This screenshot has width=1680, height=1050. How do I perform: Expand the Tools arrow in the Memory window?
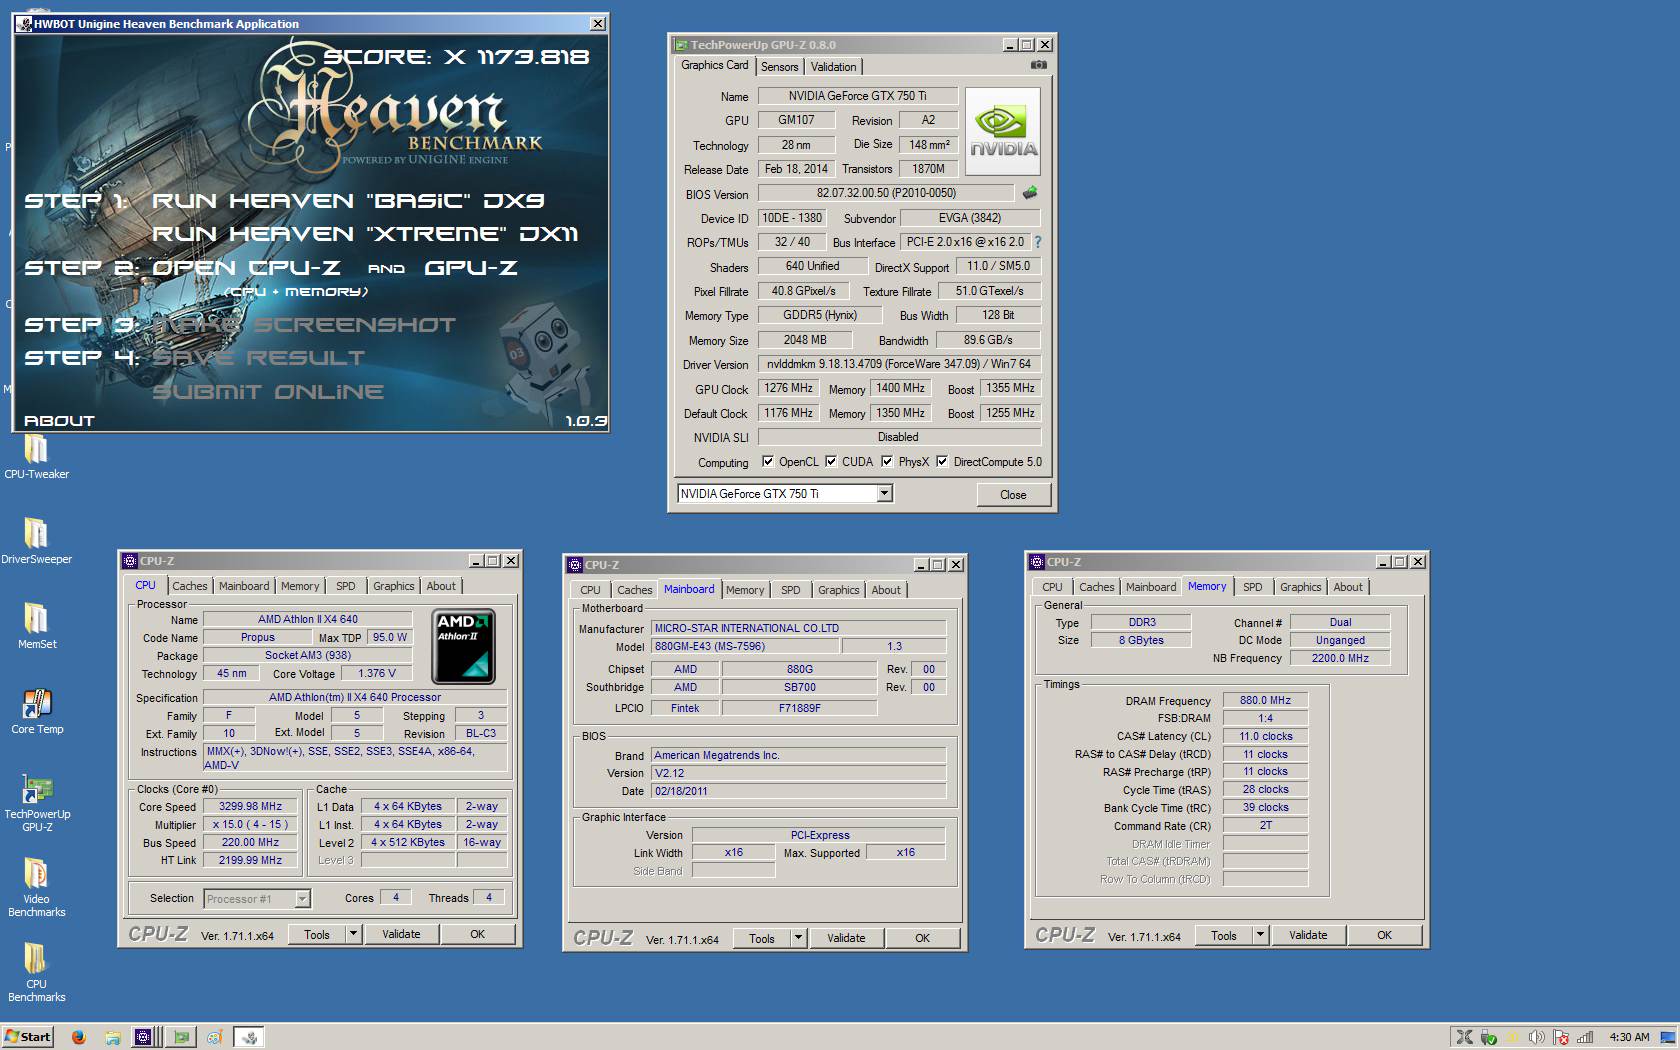[1260, 935]
